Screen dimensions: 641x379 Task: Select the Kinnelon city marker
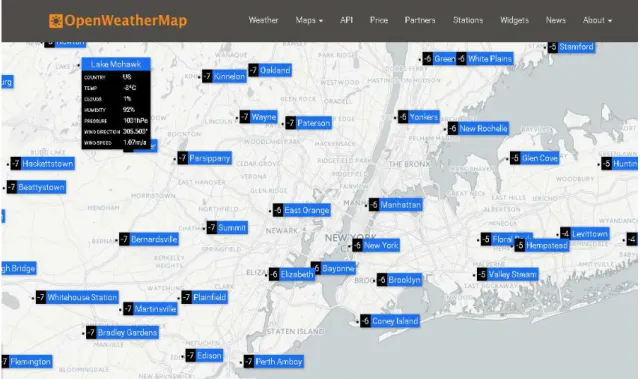click(224, 76)
